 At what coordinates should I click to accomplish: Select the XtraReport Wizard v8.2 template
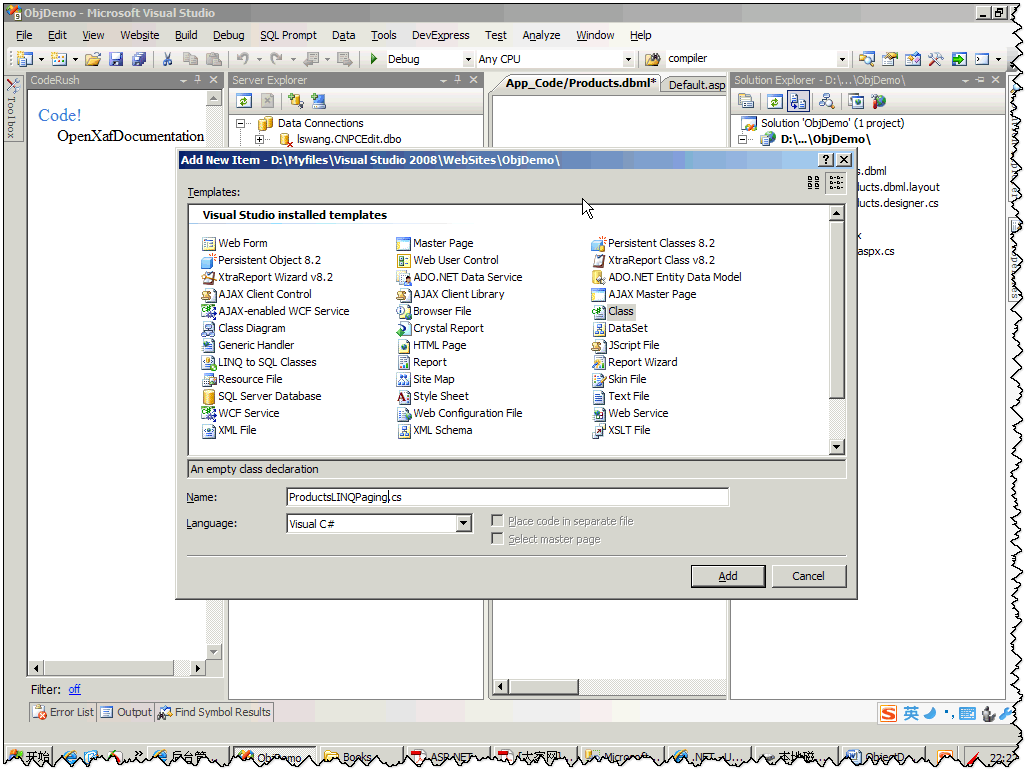pyautogui.click(x=267, y=277)
